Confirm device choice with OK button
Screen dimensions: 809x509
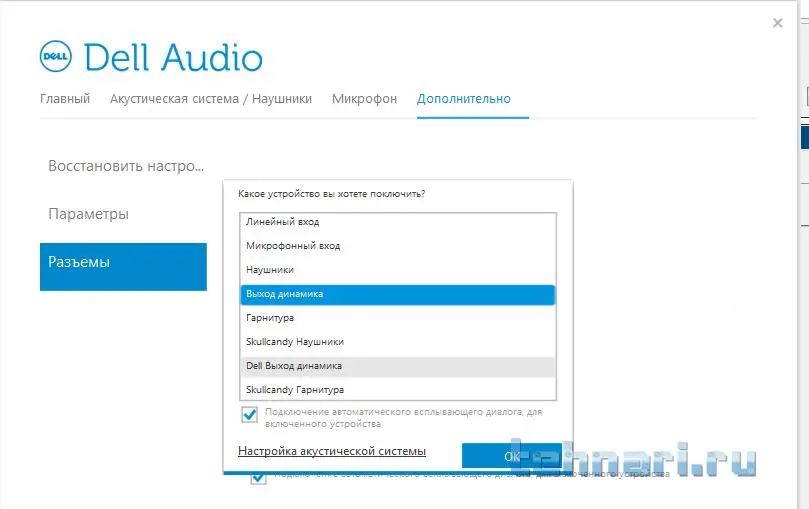coord(512,456)
